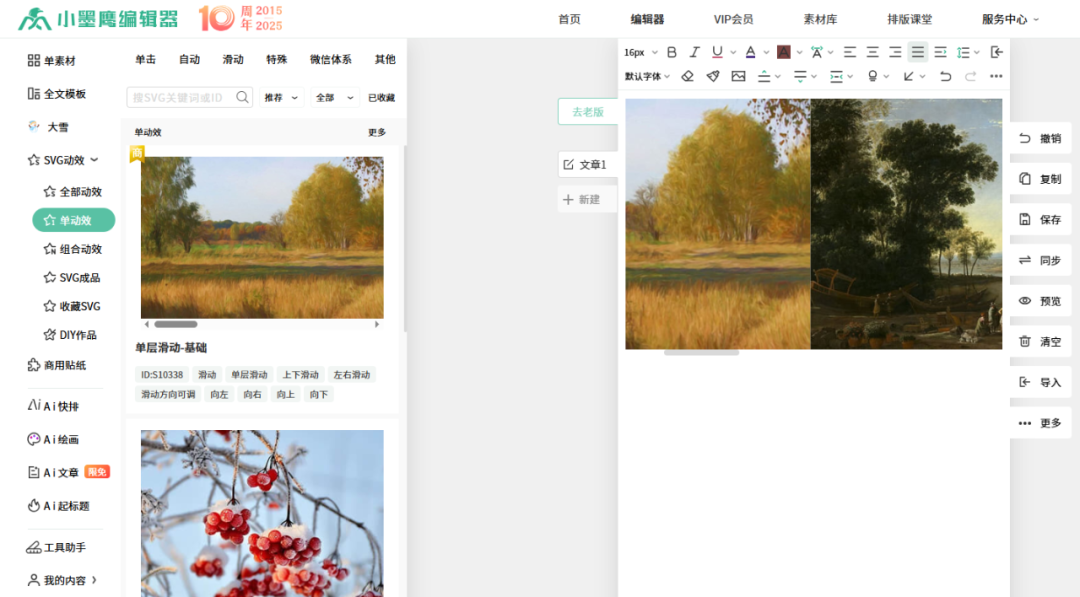
Task: Align text to the right
Action: (895, 52)
